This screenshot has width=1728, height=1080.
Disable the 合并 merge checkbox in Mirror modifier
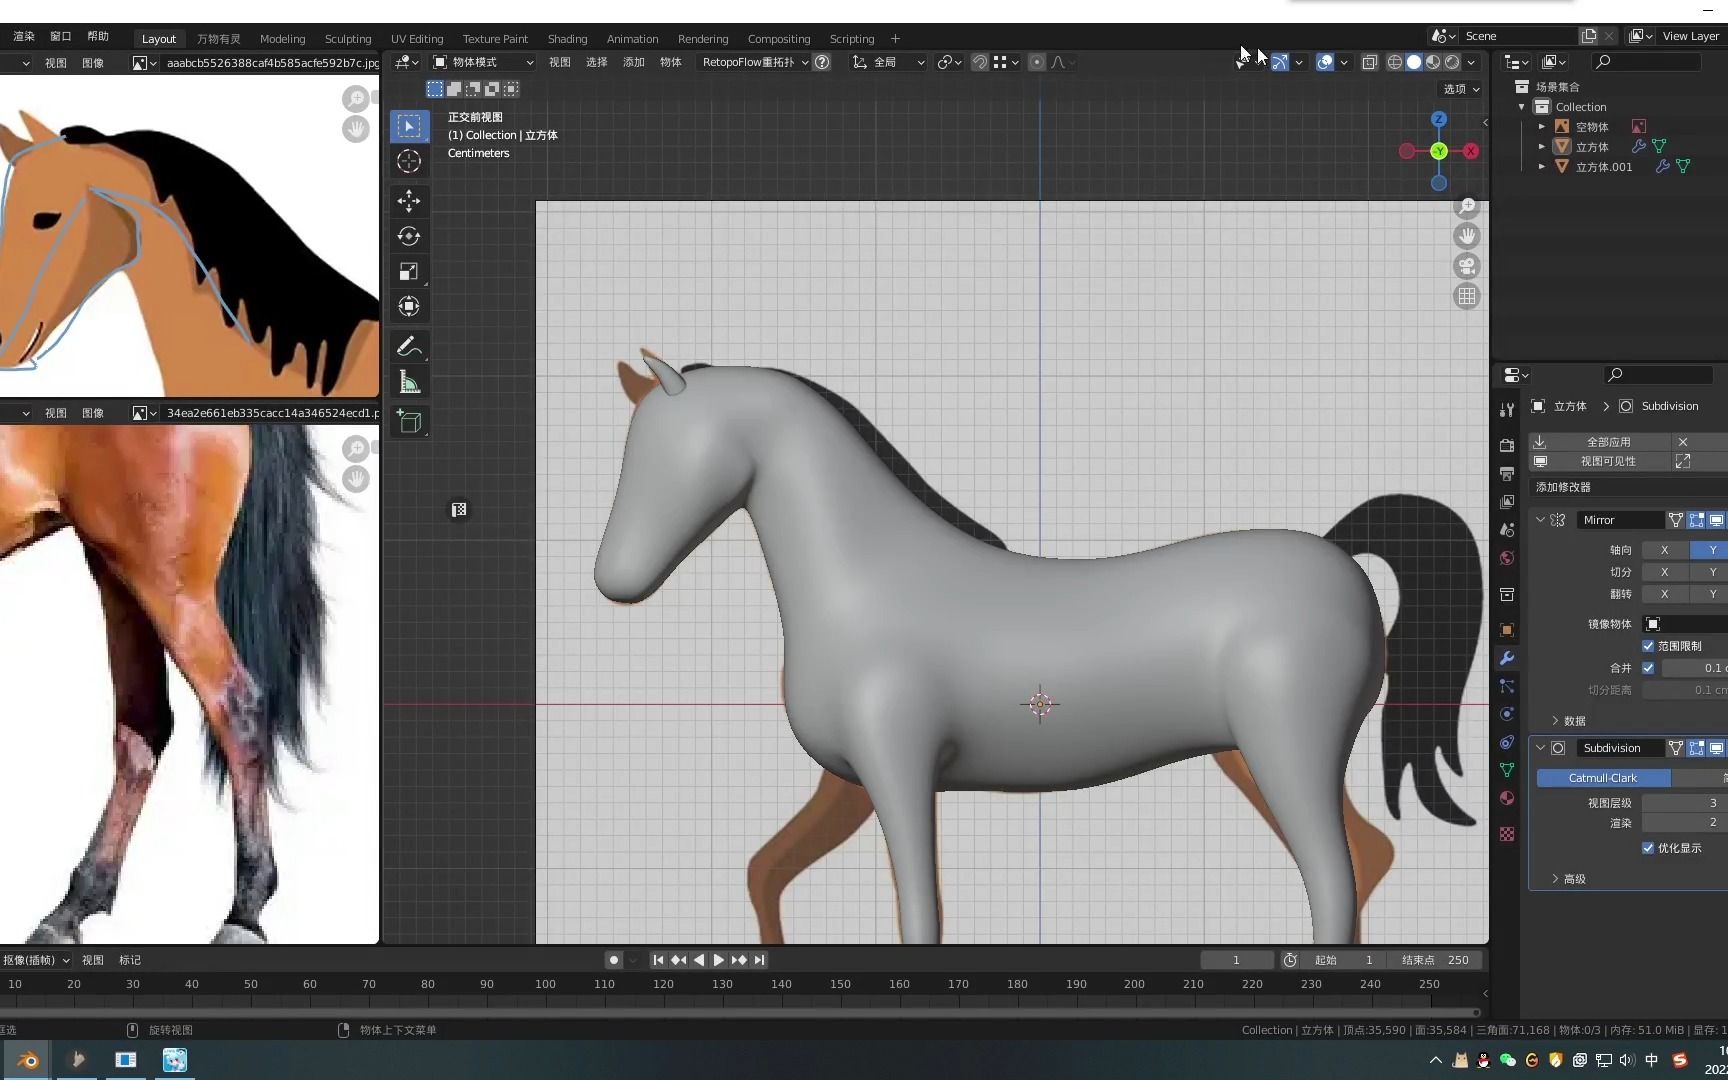coord(1649,667)
